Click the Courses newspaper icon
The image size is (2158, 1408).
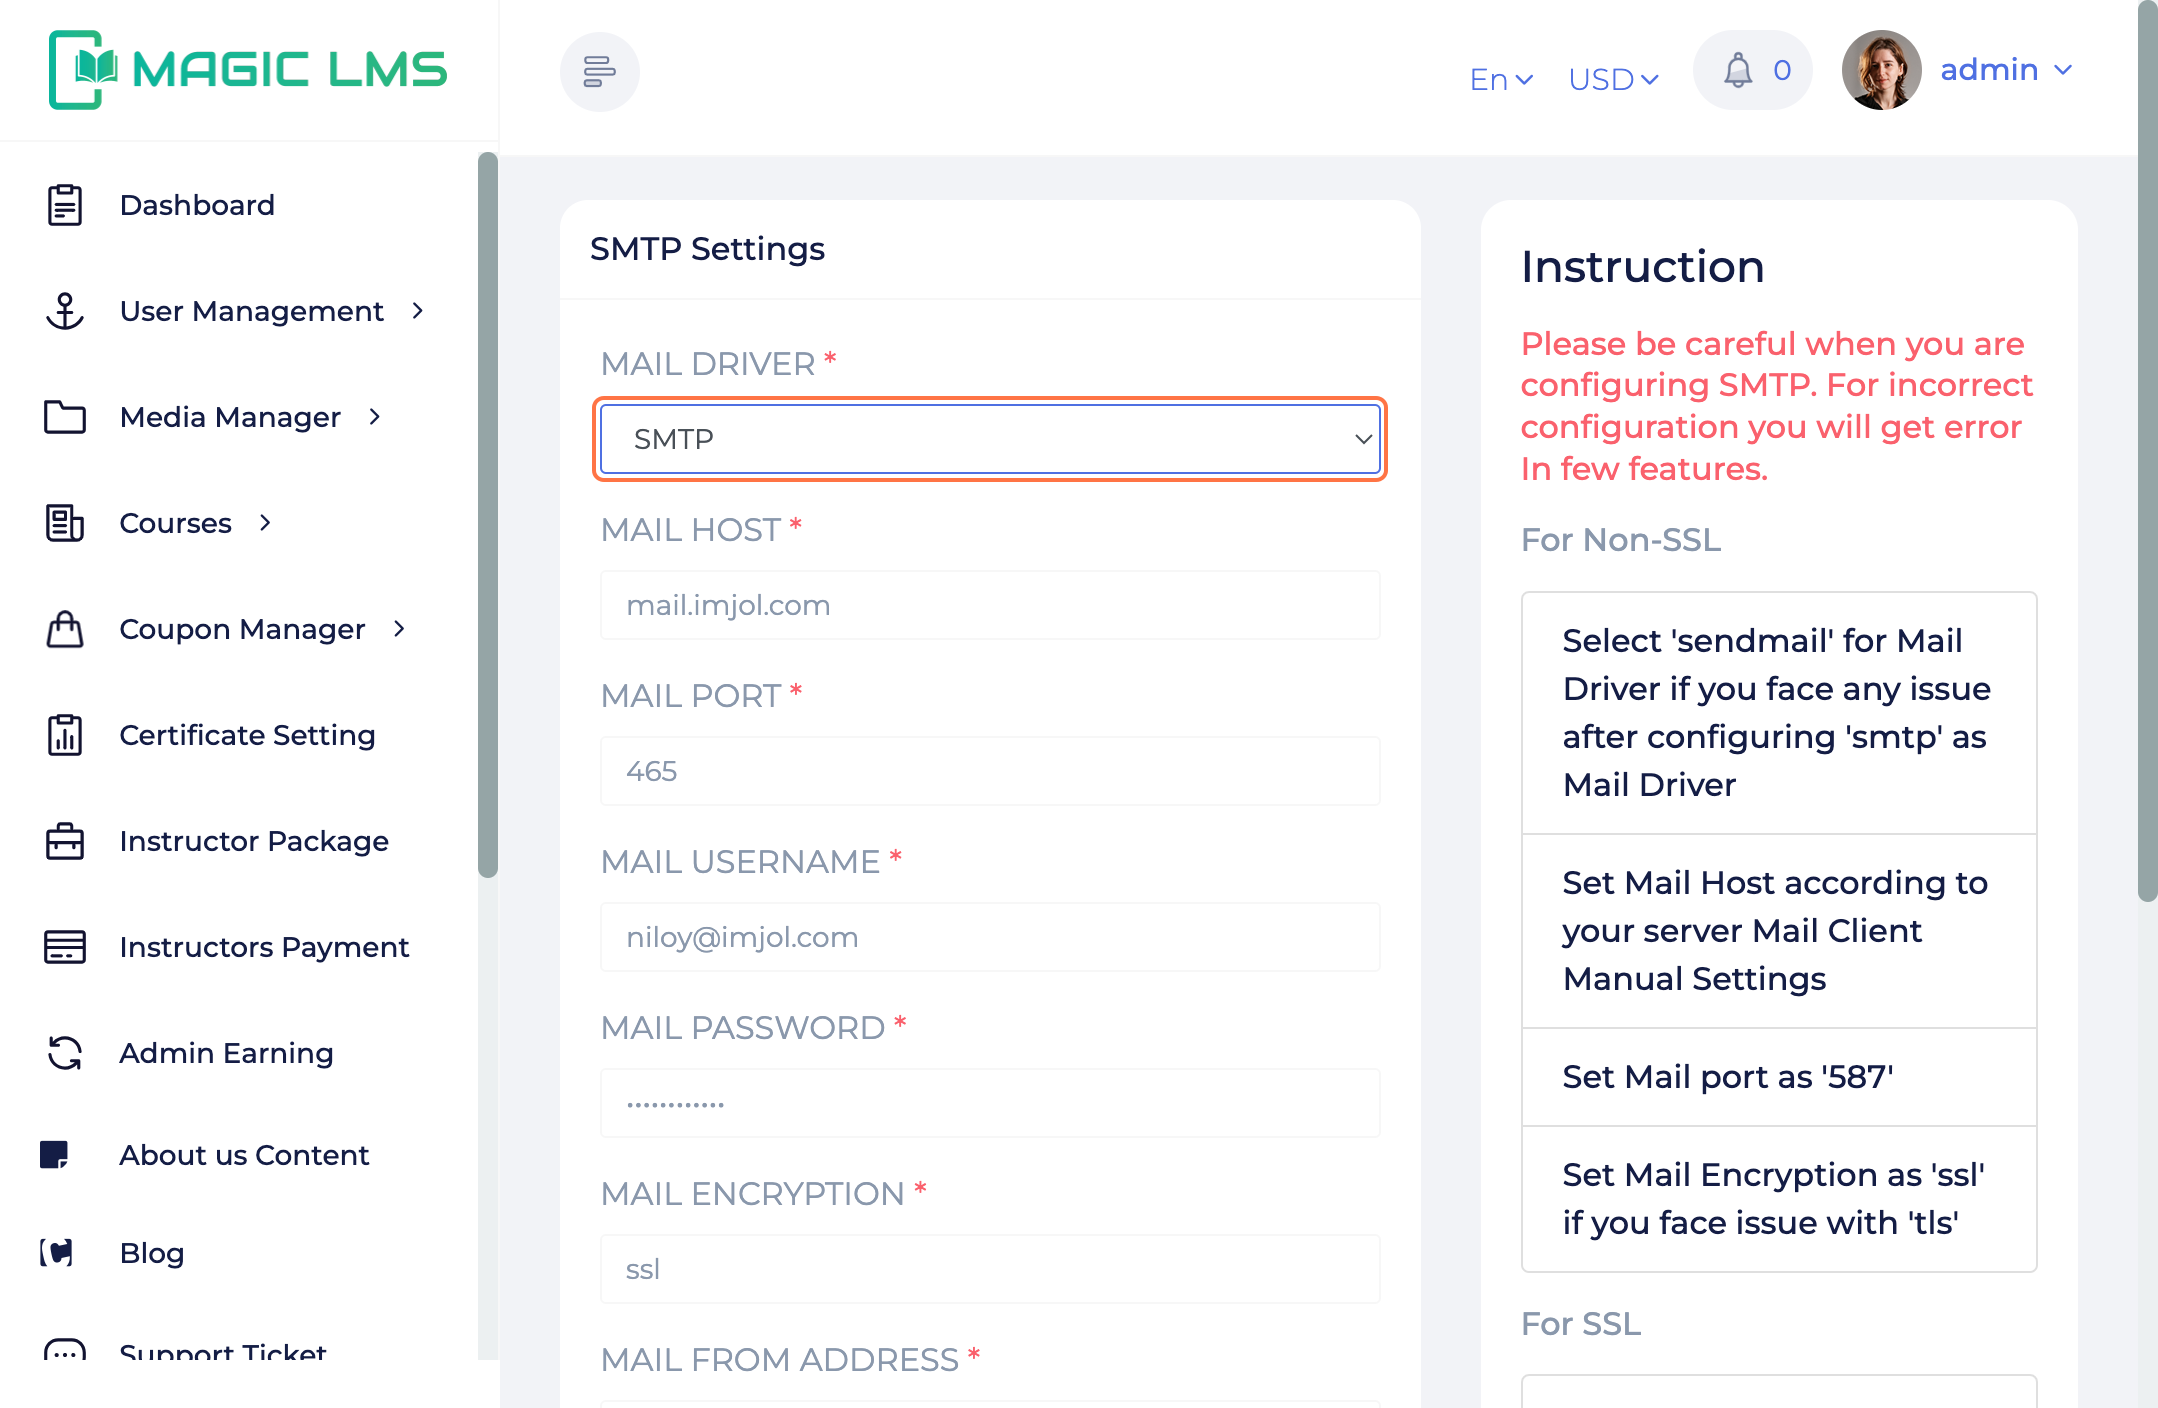pos(65,523)
